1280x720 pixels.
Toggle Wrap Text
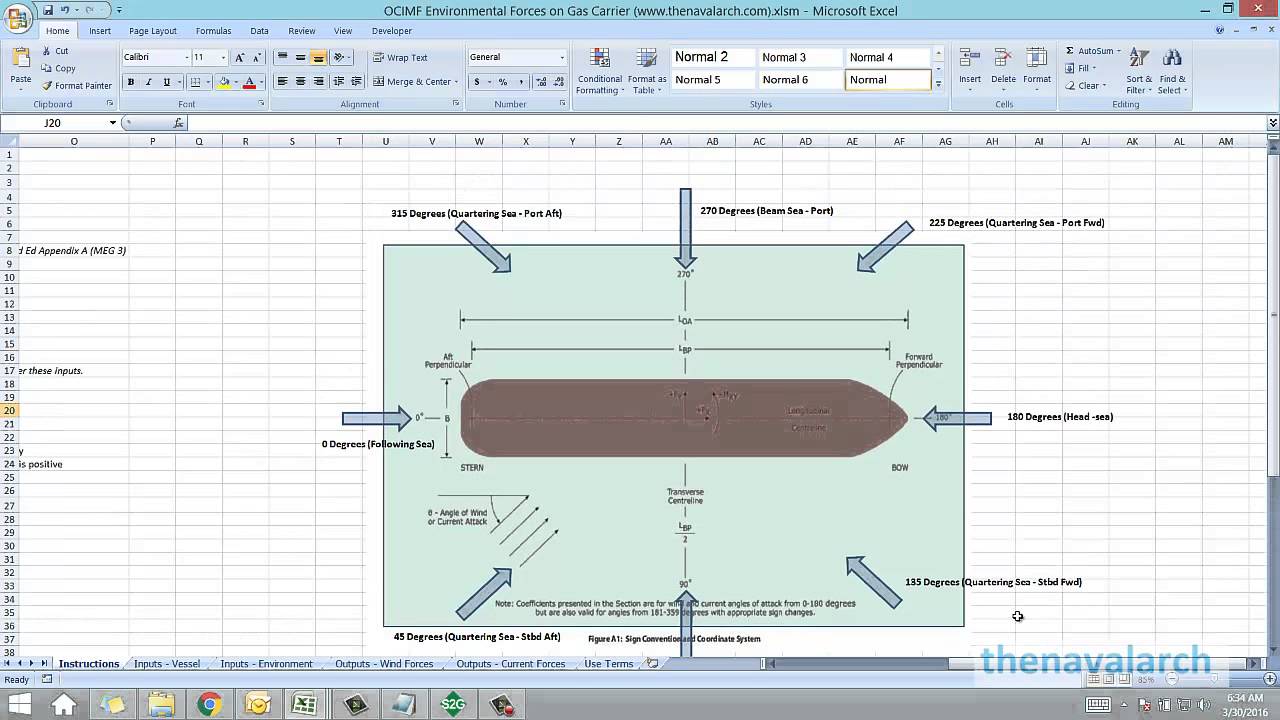point(400,57)
